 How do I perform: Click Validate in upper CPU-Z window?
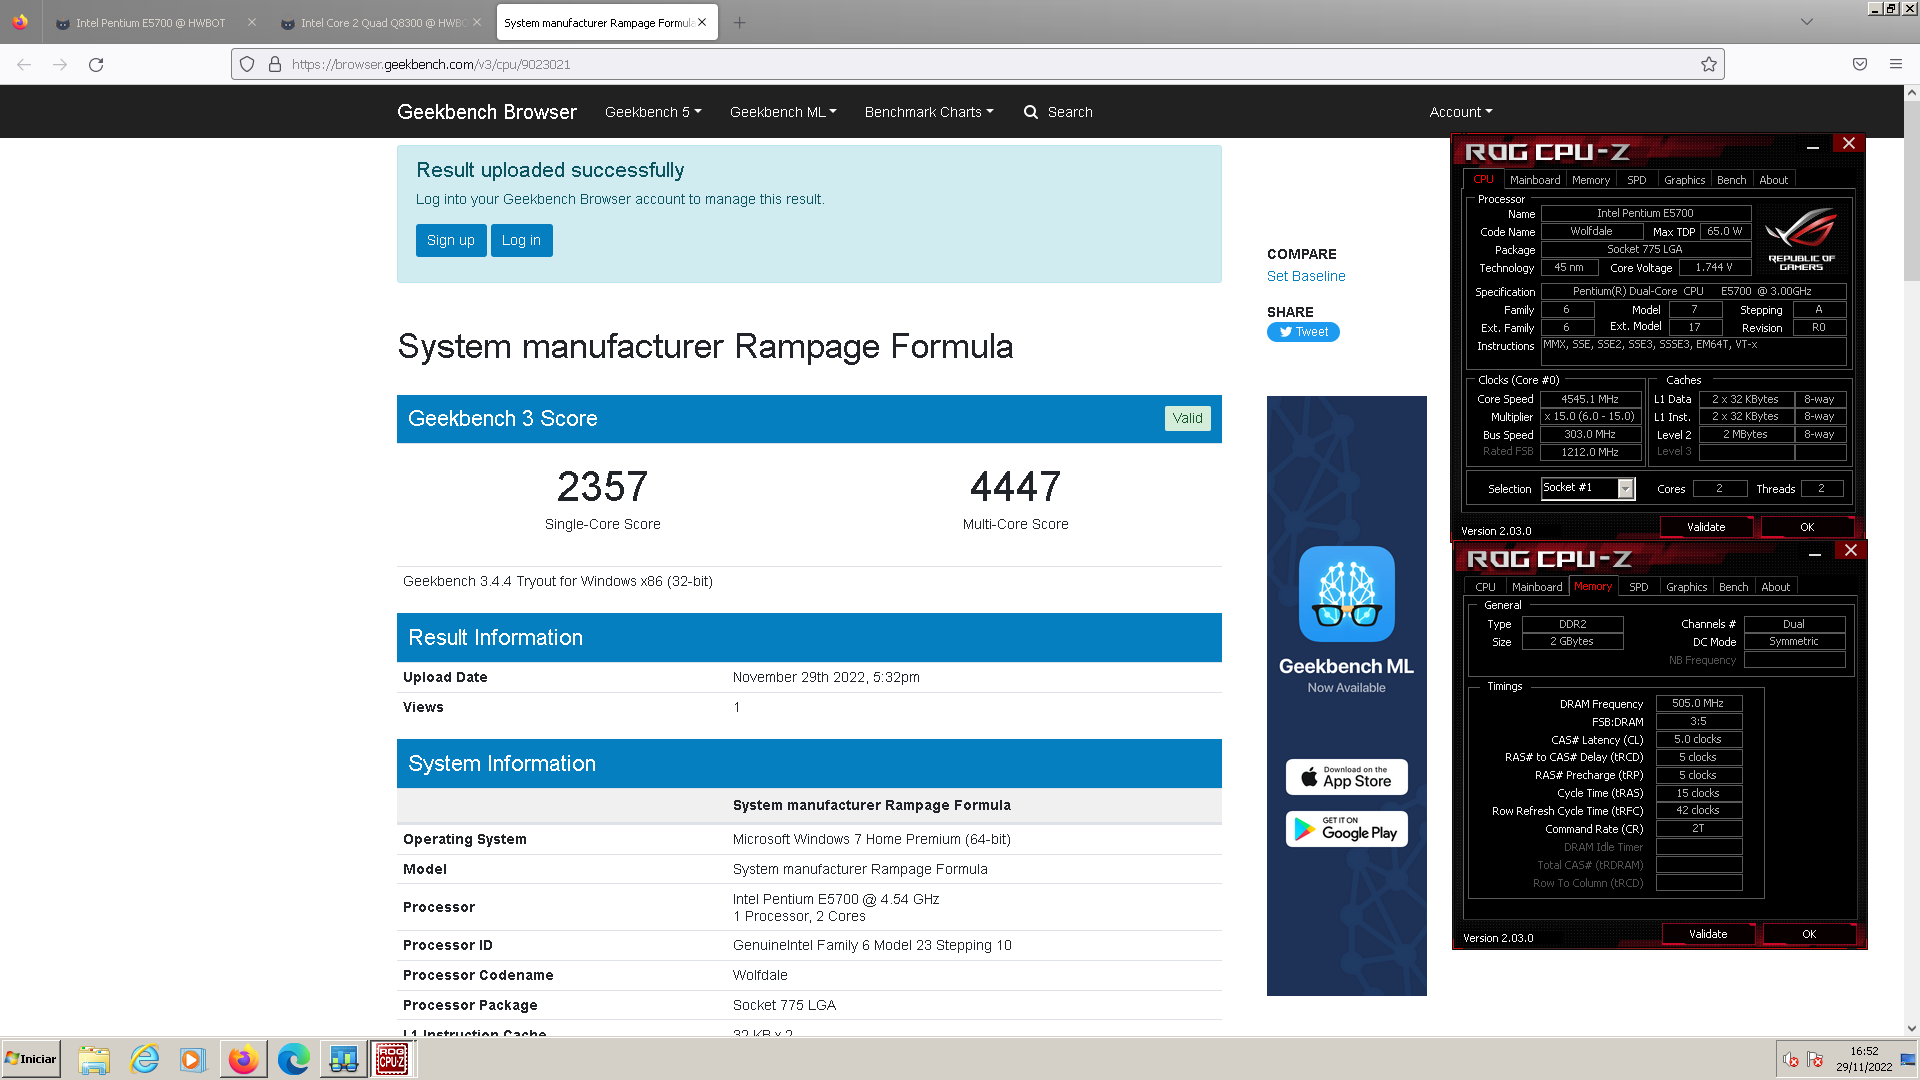(1706, 527)
